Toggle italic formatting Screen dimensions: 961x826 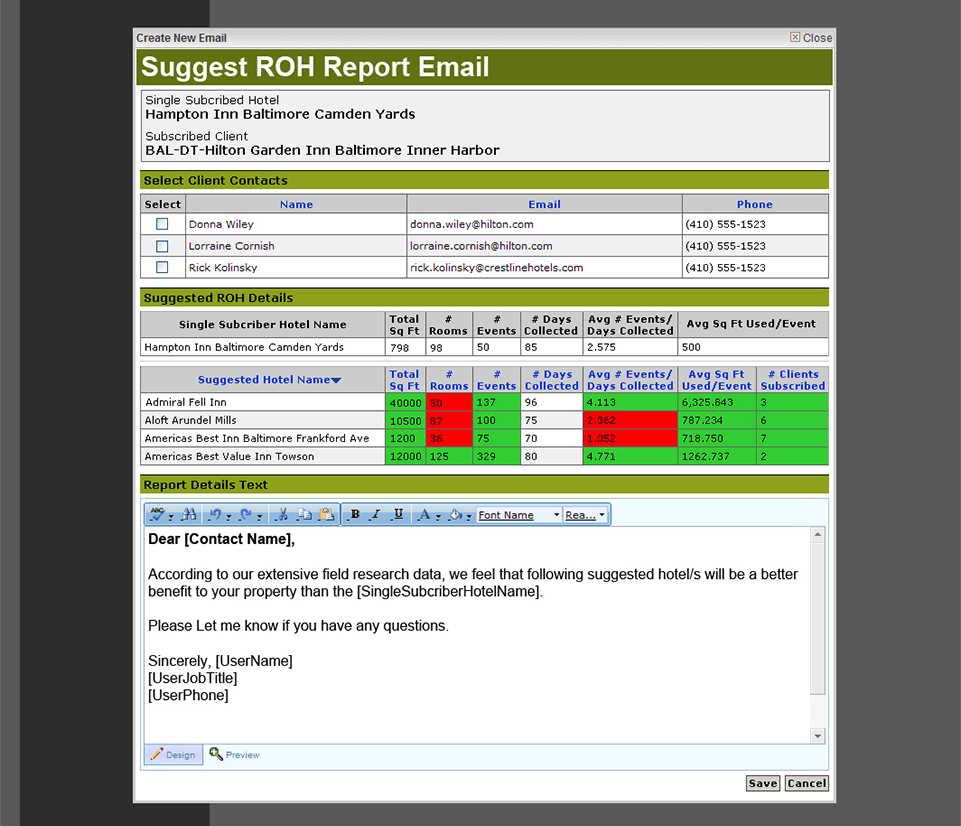pyautogui.click(x=376, y=515)
